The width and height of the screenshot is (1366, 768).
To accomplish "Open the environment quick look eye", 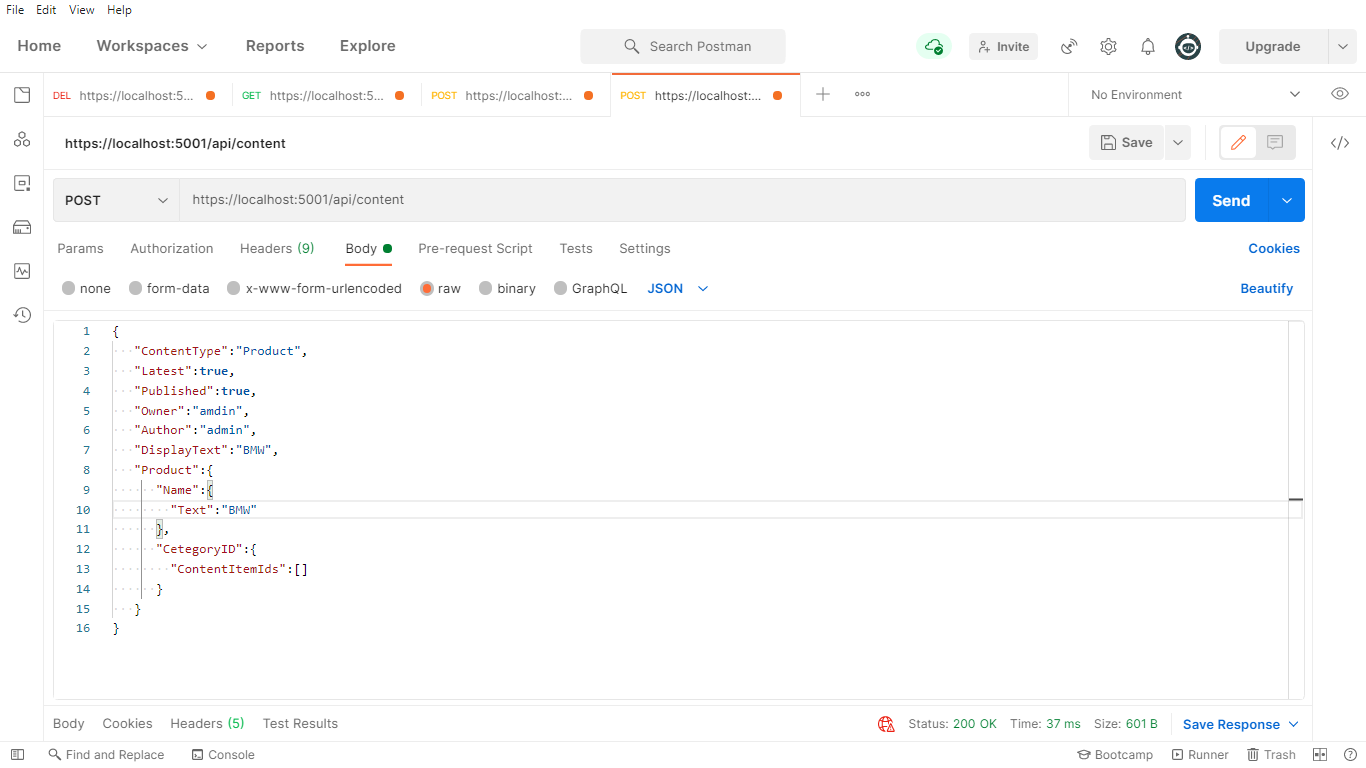I will (x=1340, y=94).
